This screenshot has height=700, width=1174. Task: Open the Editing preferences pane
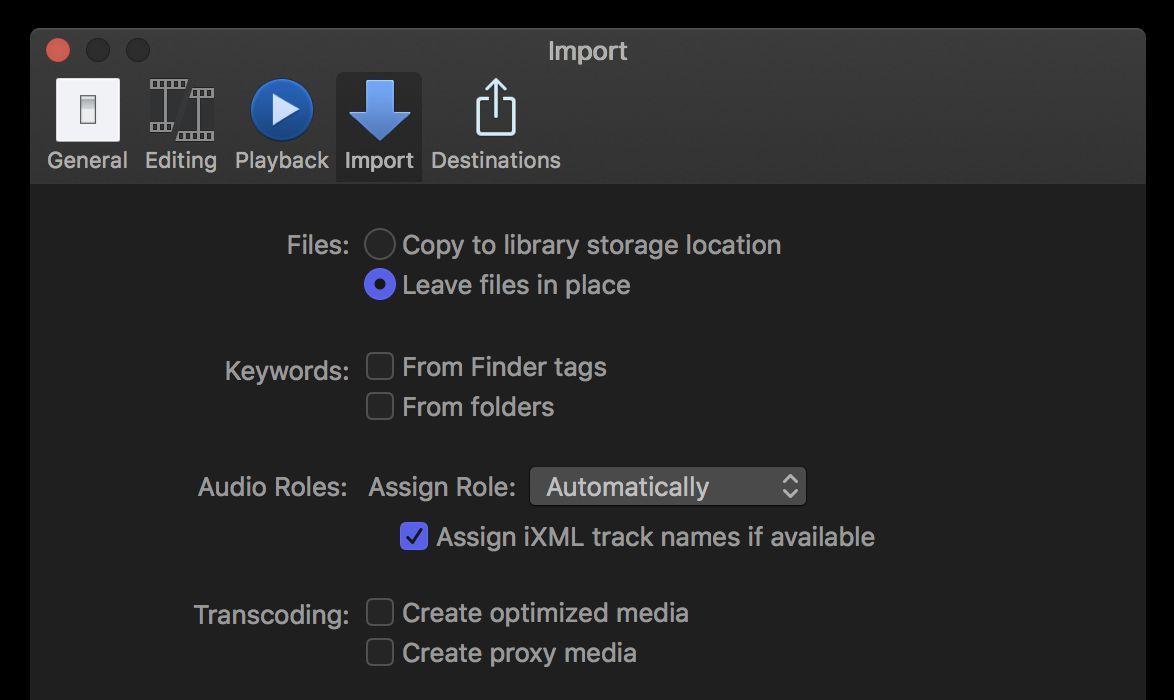pyautogui.click(x=181, y=125)
